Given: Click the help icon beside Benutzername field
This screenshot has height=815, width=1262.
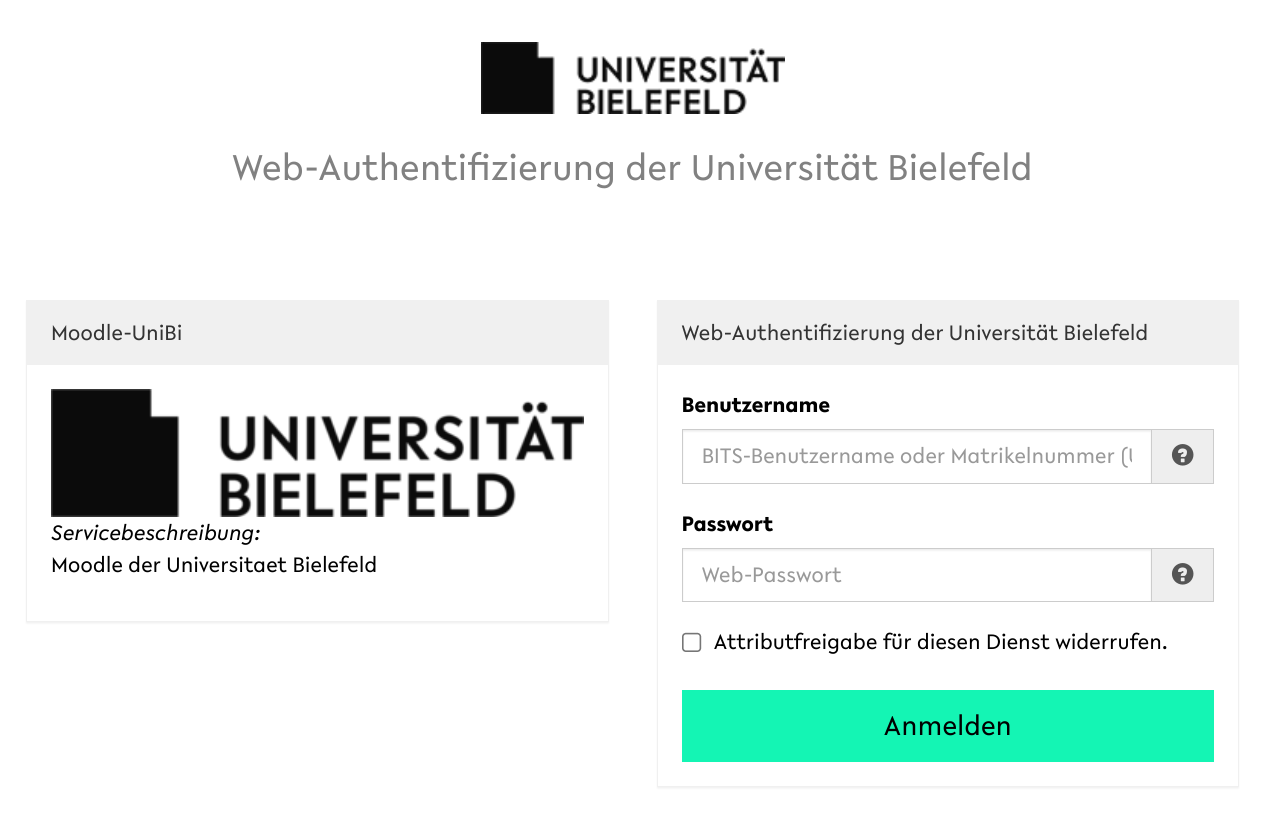Looking at the screenshot, I should [1182, 456].
